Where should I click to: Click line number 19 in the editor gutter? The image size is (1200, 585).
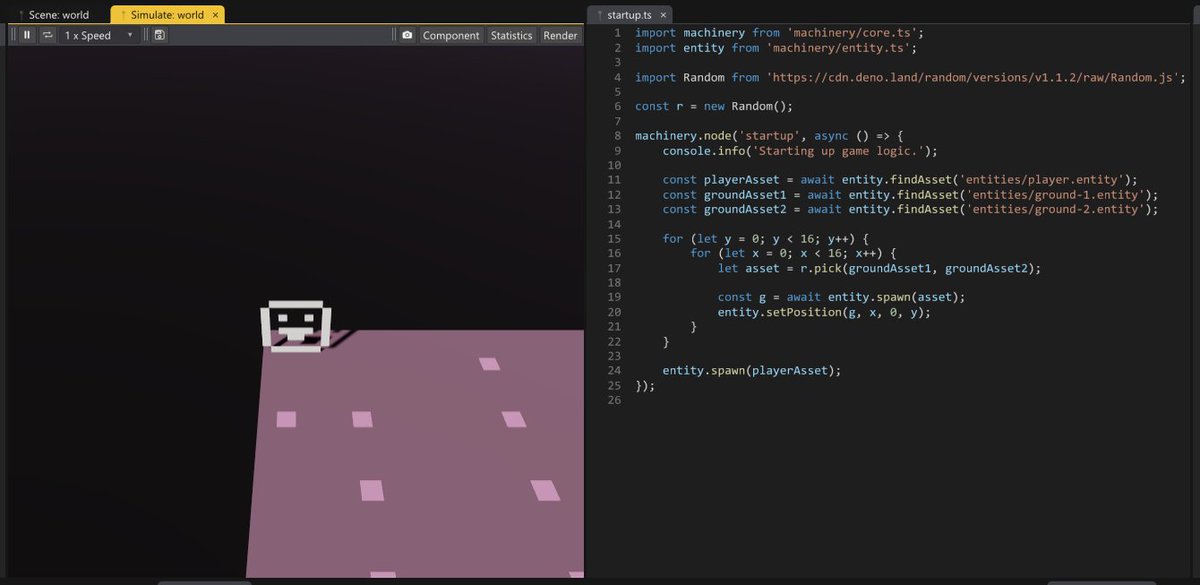click(614, 297)
